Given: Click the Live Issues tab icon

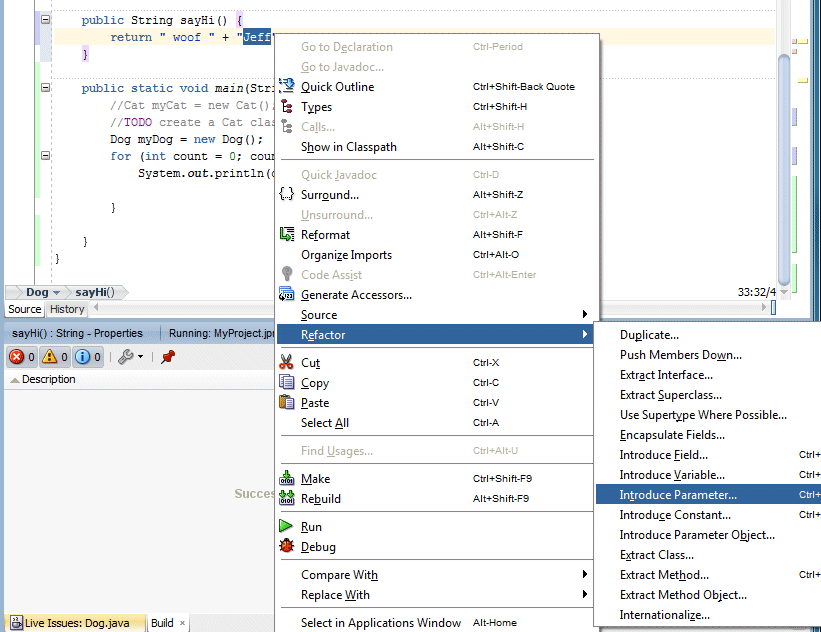Looking at the screenshot, I should 16,623.
